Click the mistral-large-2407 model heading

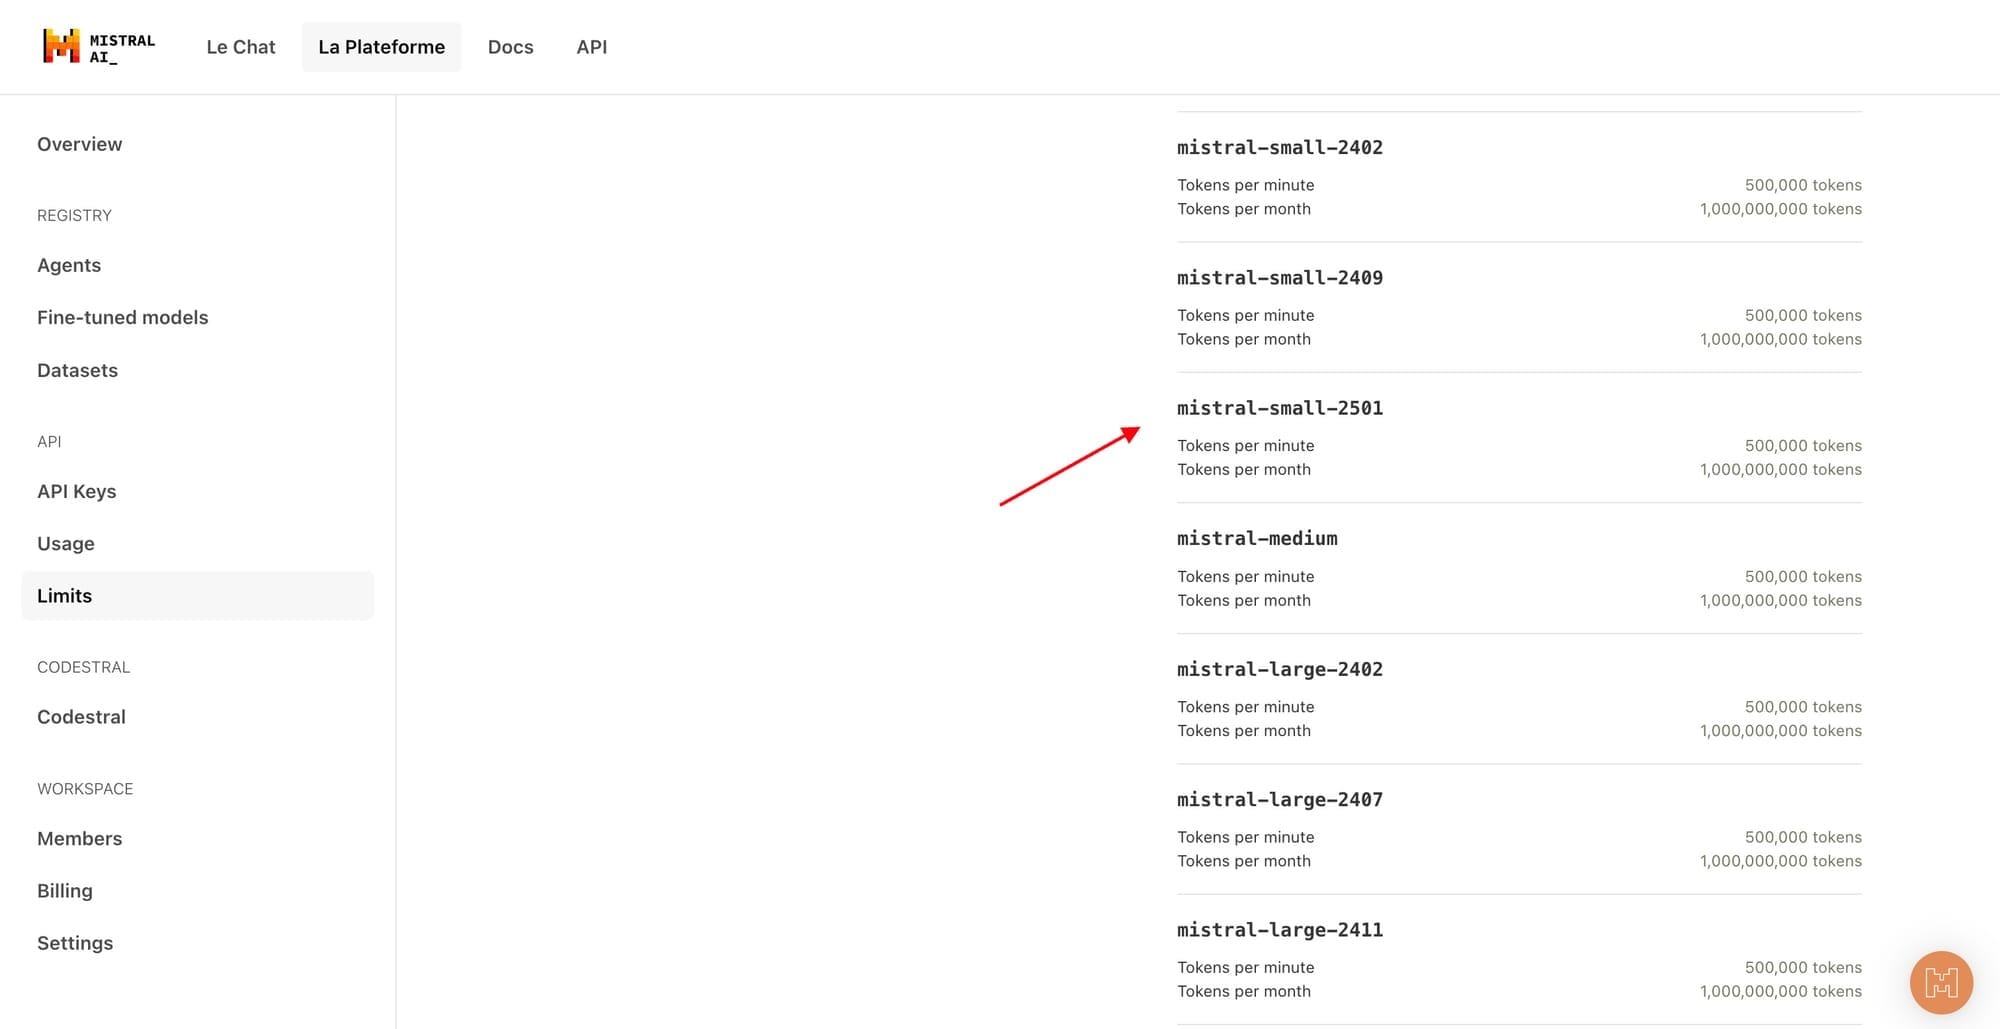(x=1280, y=799)
